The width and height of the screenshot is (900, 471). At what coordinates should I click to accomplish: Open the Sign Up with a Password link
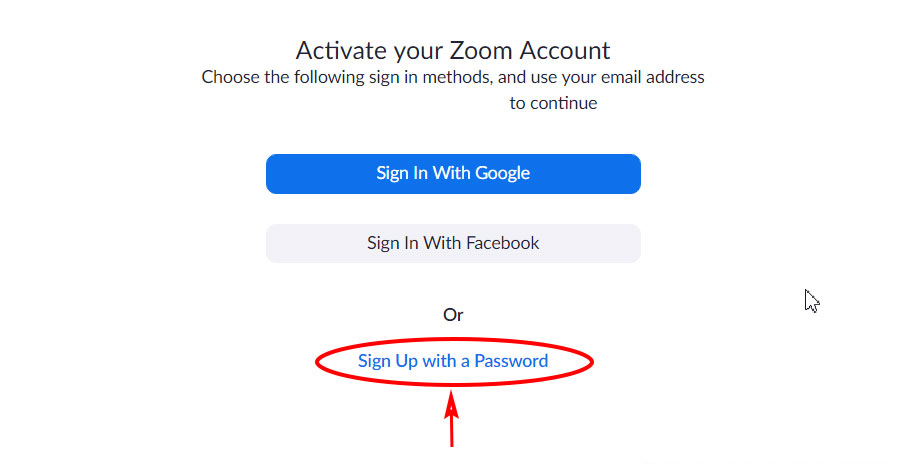coord(453,361)
